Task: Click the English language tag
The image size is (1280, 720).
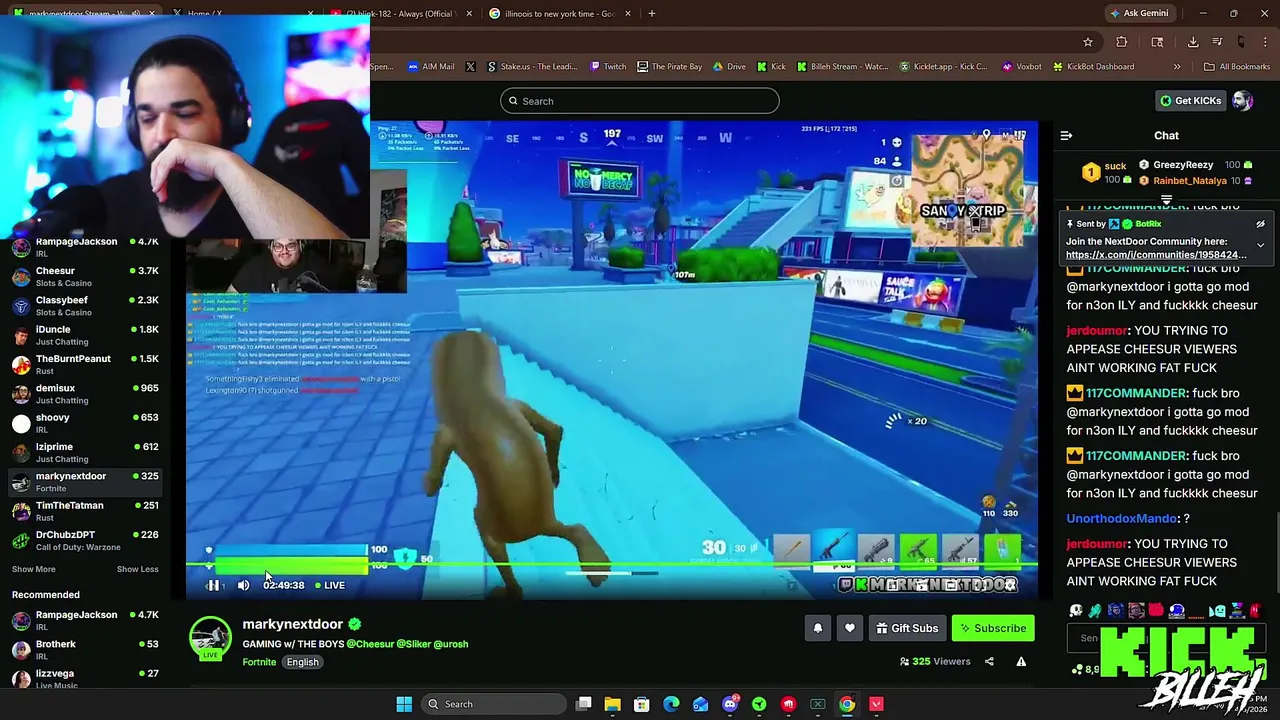Action: 302,662
